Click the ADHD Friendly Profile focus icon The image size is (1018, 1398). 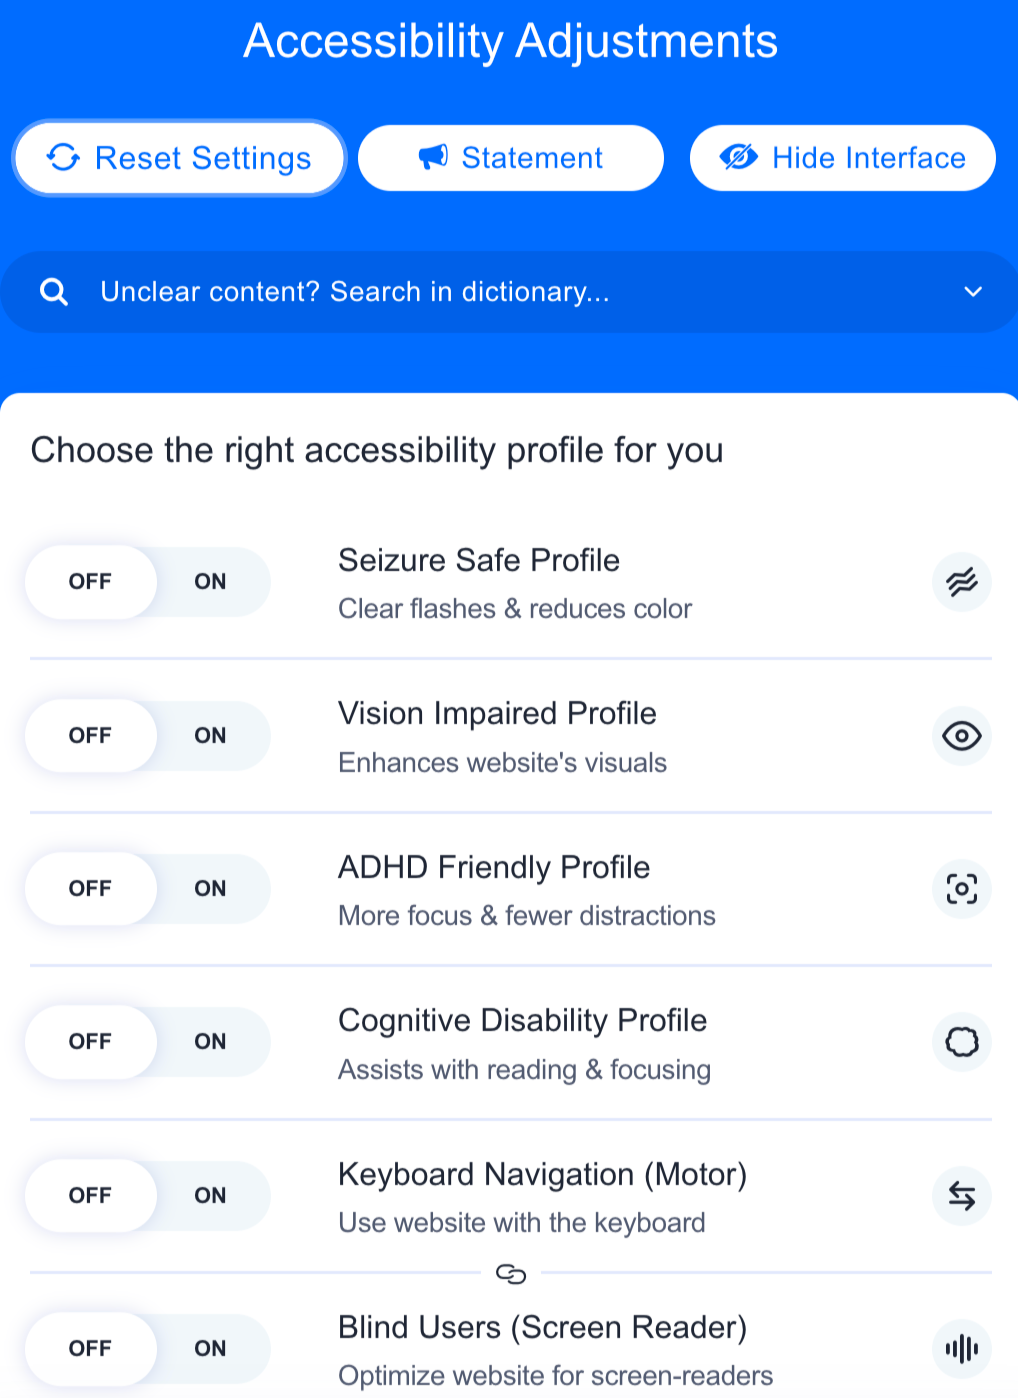coord(961,889)
